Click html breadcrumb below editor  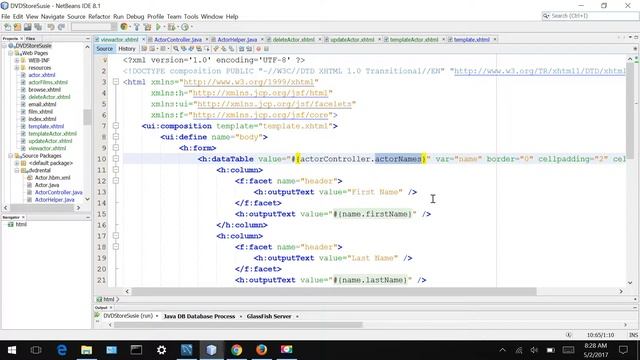[x=108, y=299]
